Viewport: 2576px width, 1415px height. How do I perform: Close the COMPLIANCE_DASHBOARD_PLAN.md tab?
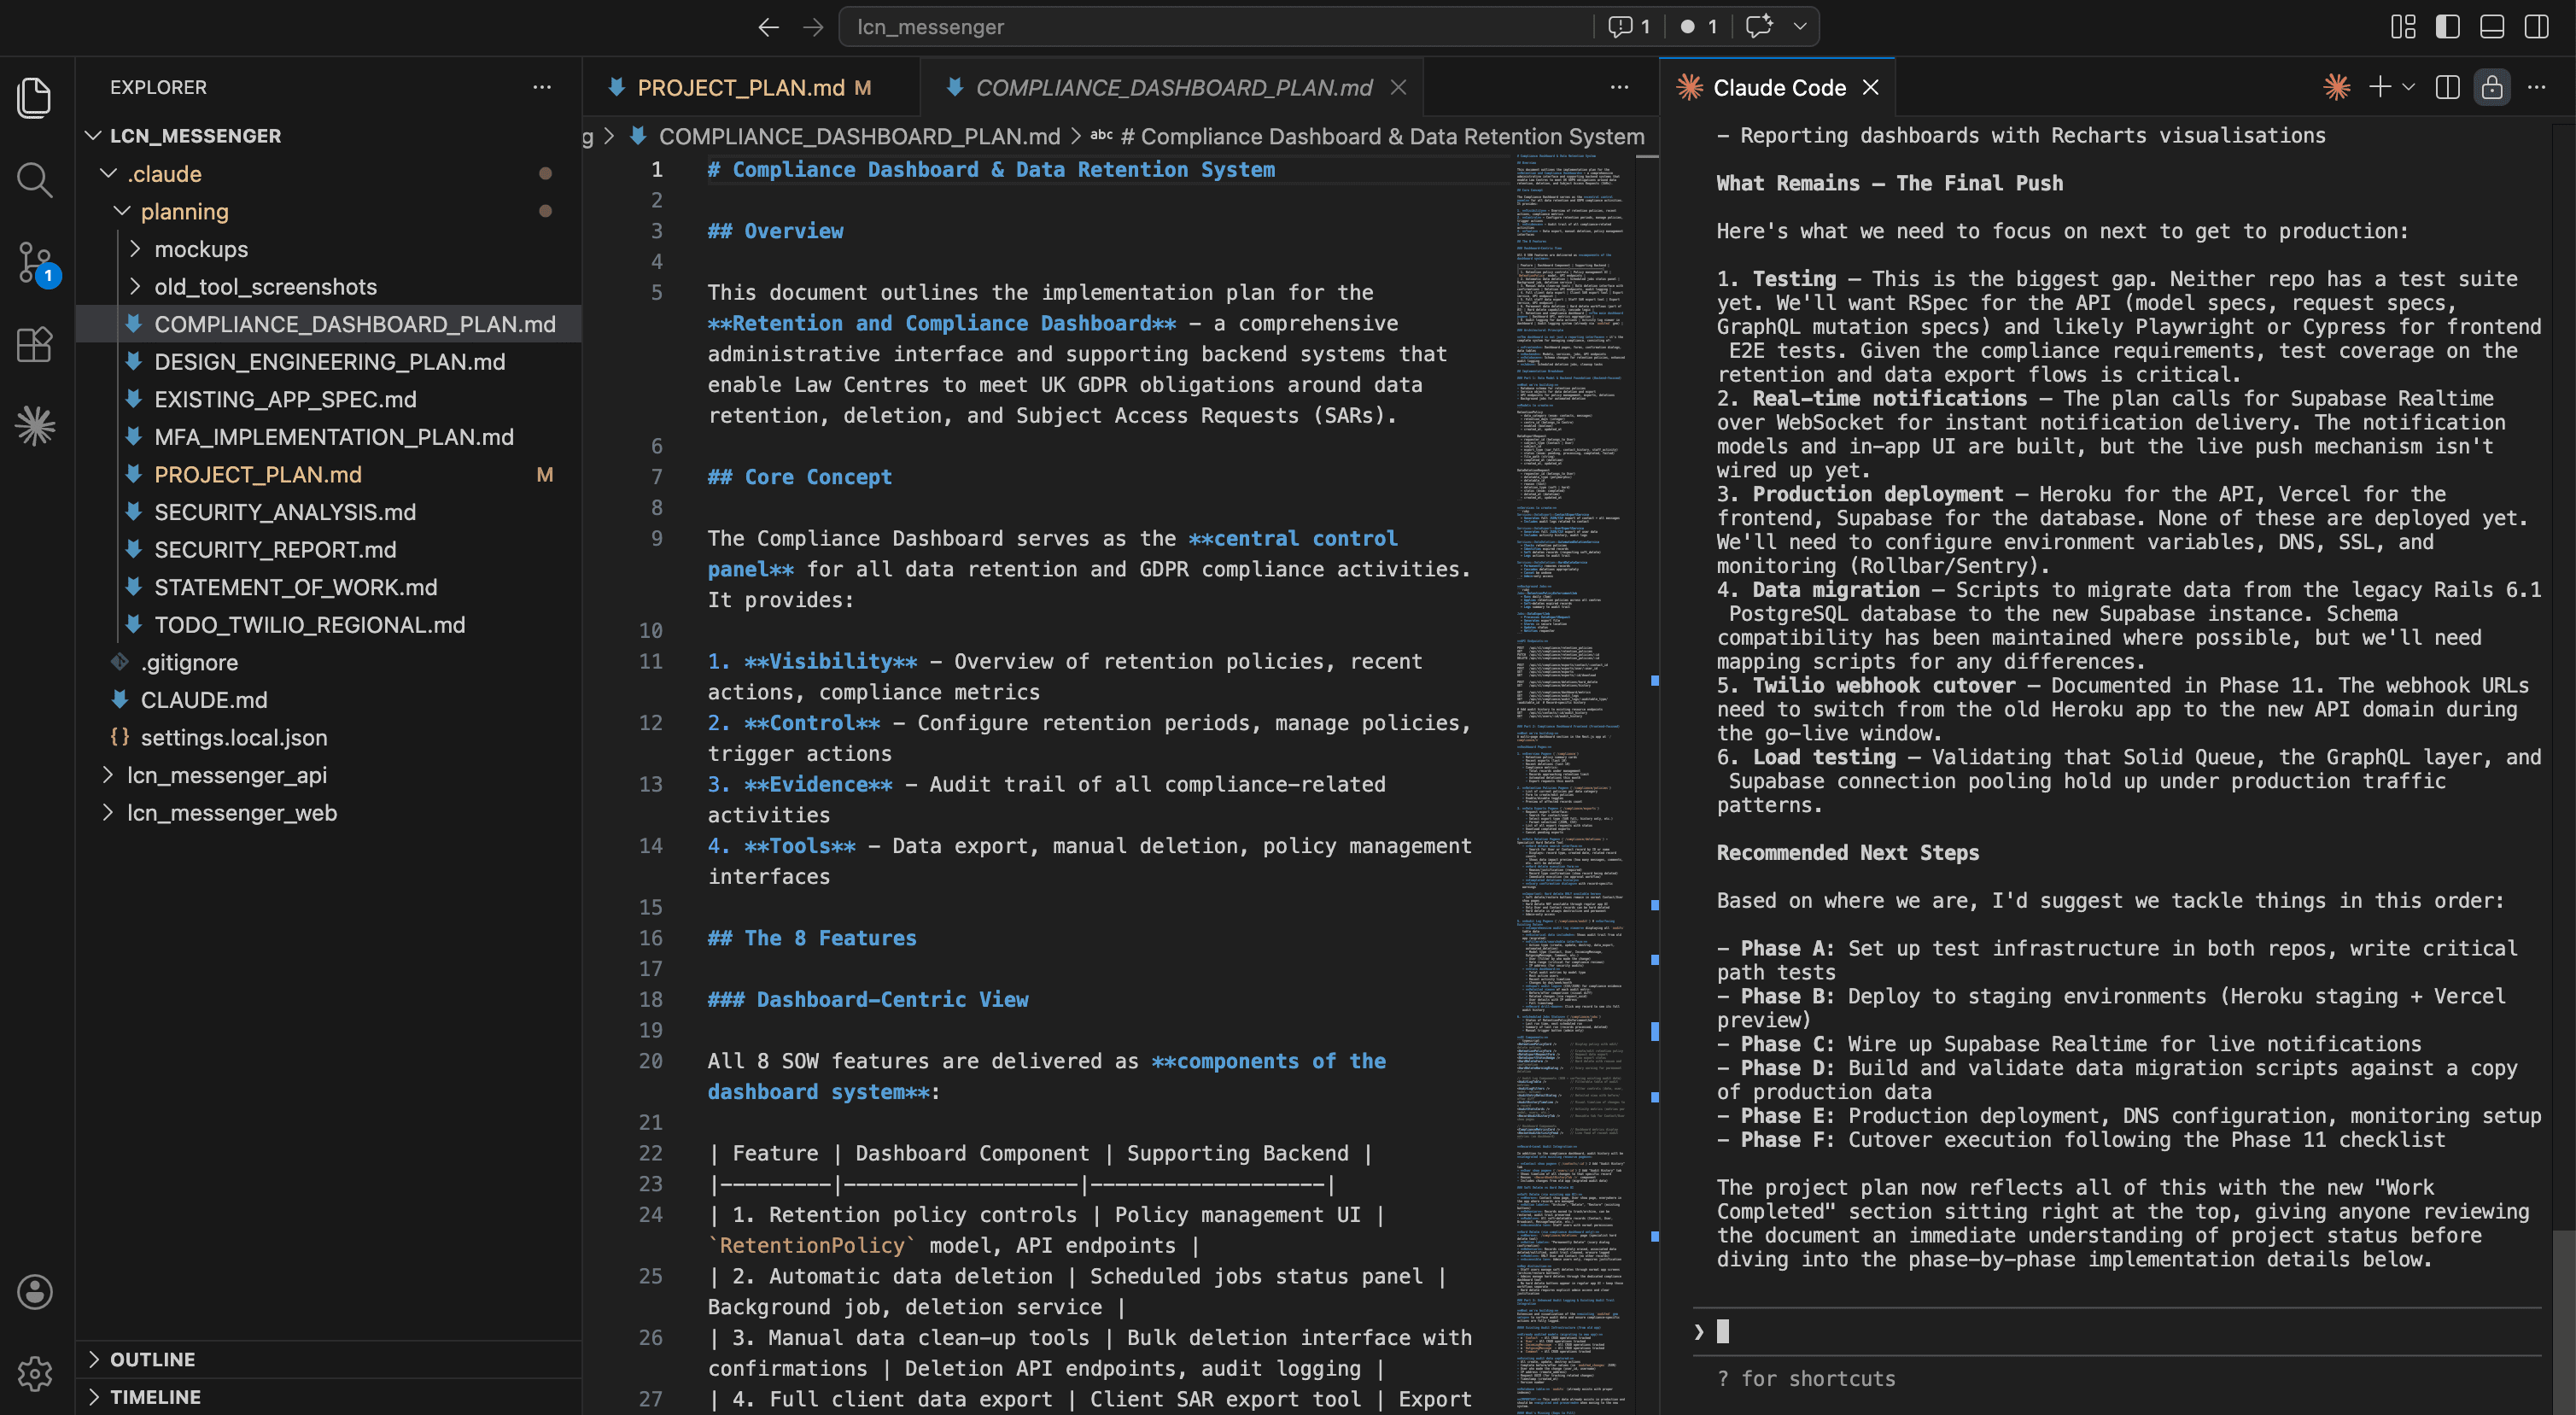tap(1399, 88)
